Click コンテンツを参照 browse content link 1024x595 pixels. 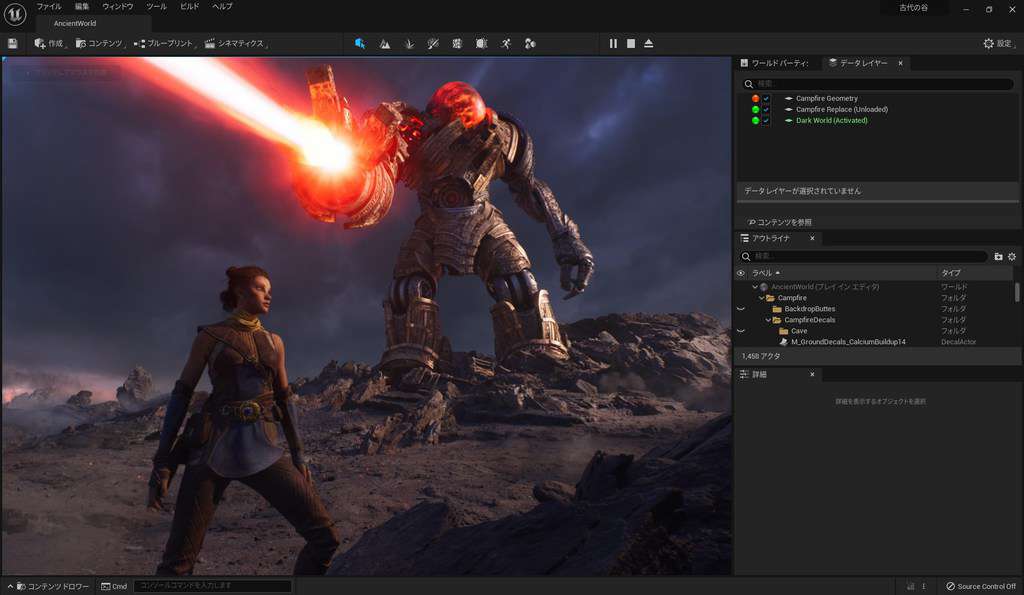click(x=779, y=223)
